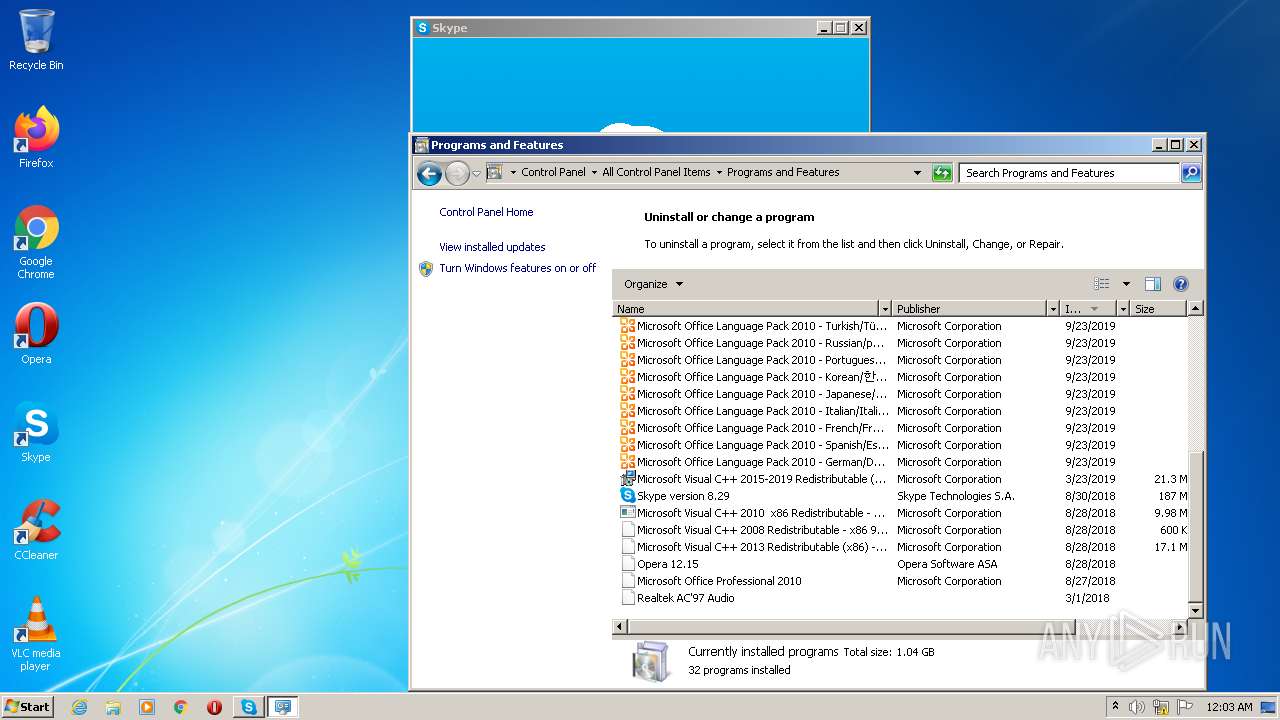The width and height of the screenshot is (1280, 720).
Task: Open Firefox desktop shortcut
Action: coord(36,137)
